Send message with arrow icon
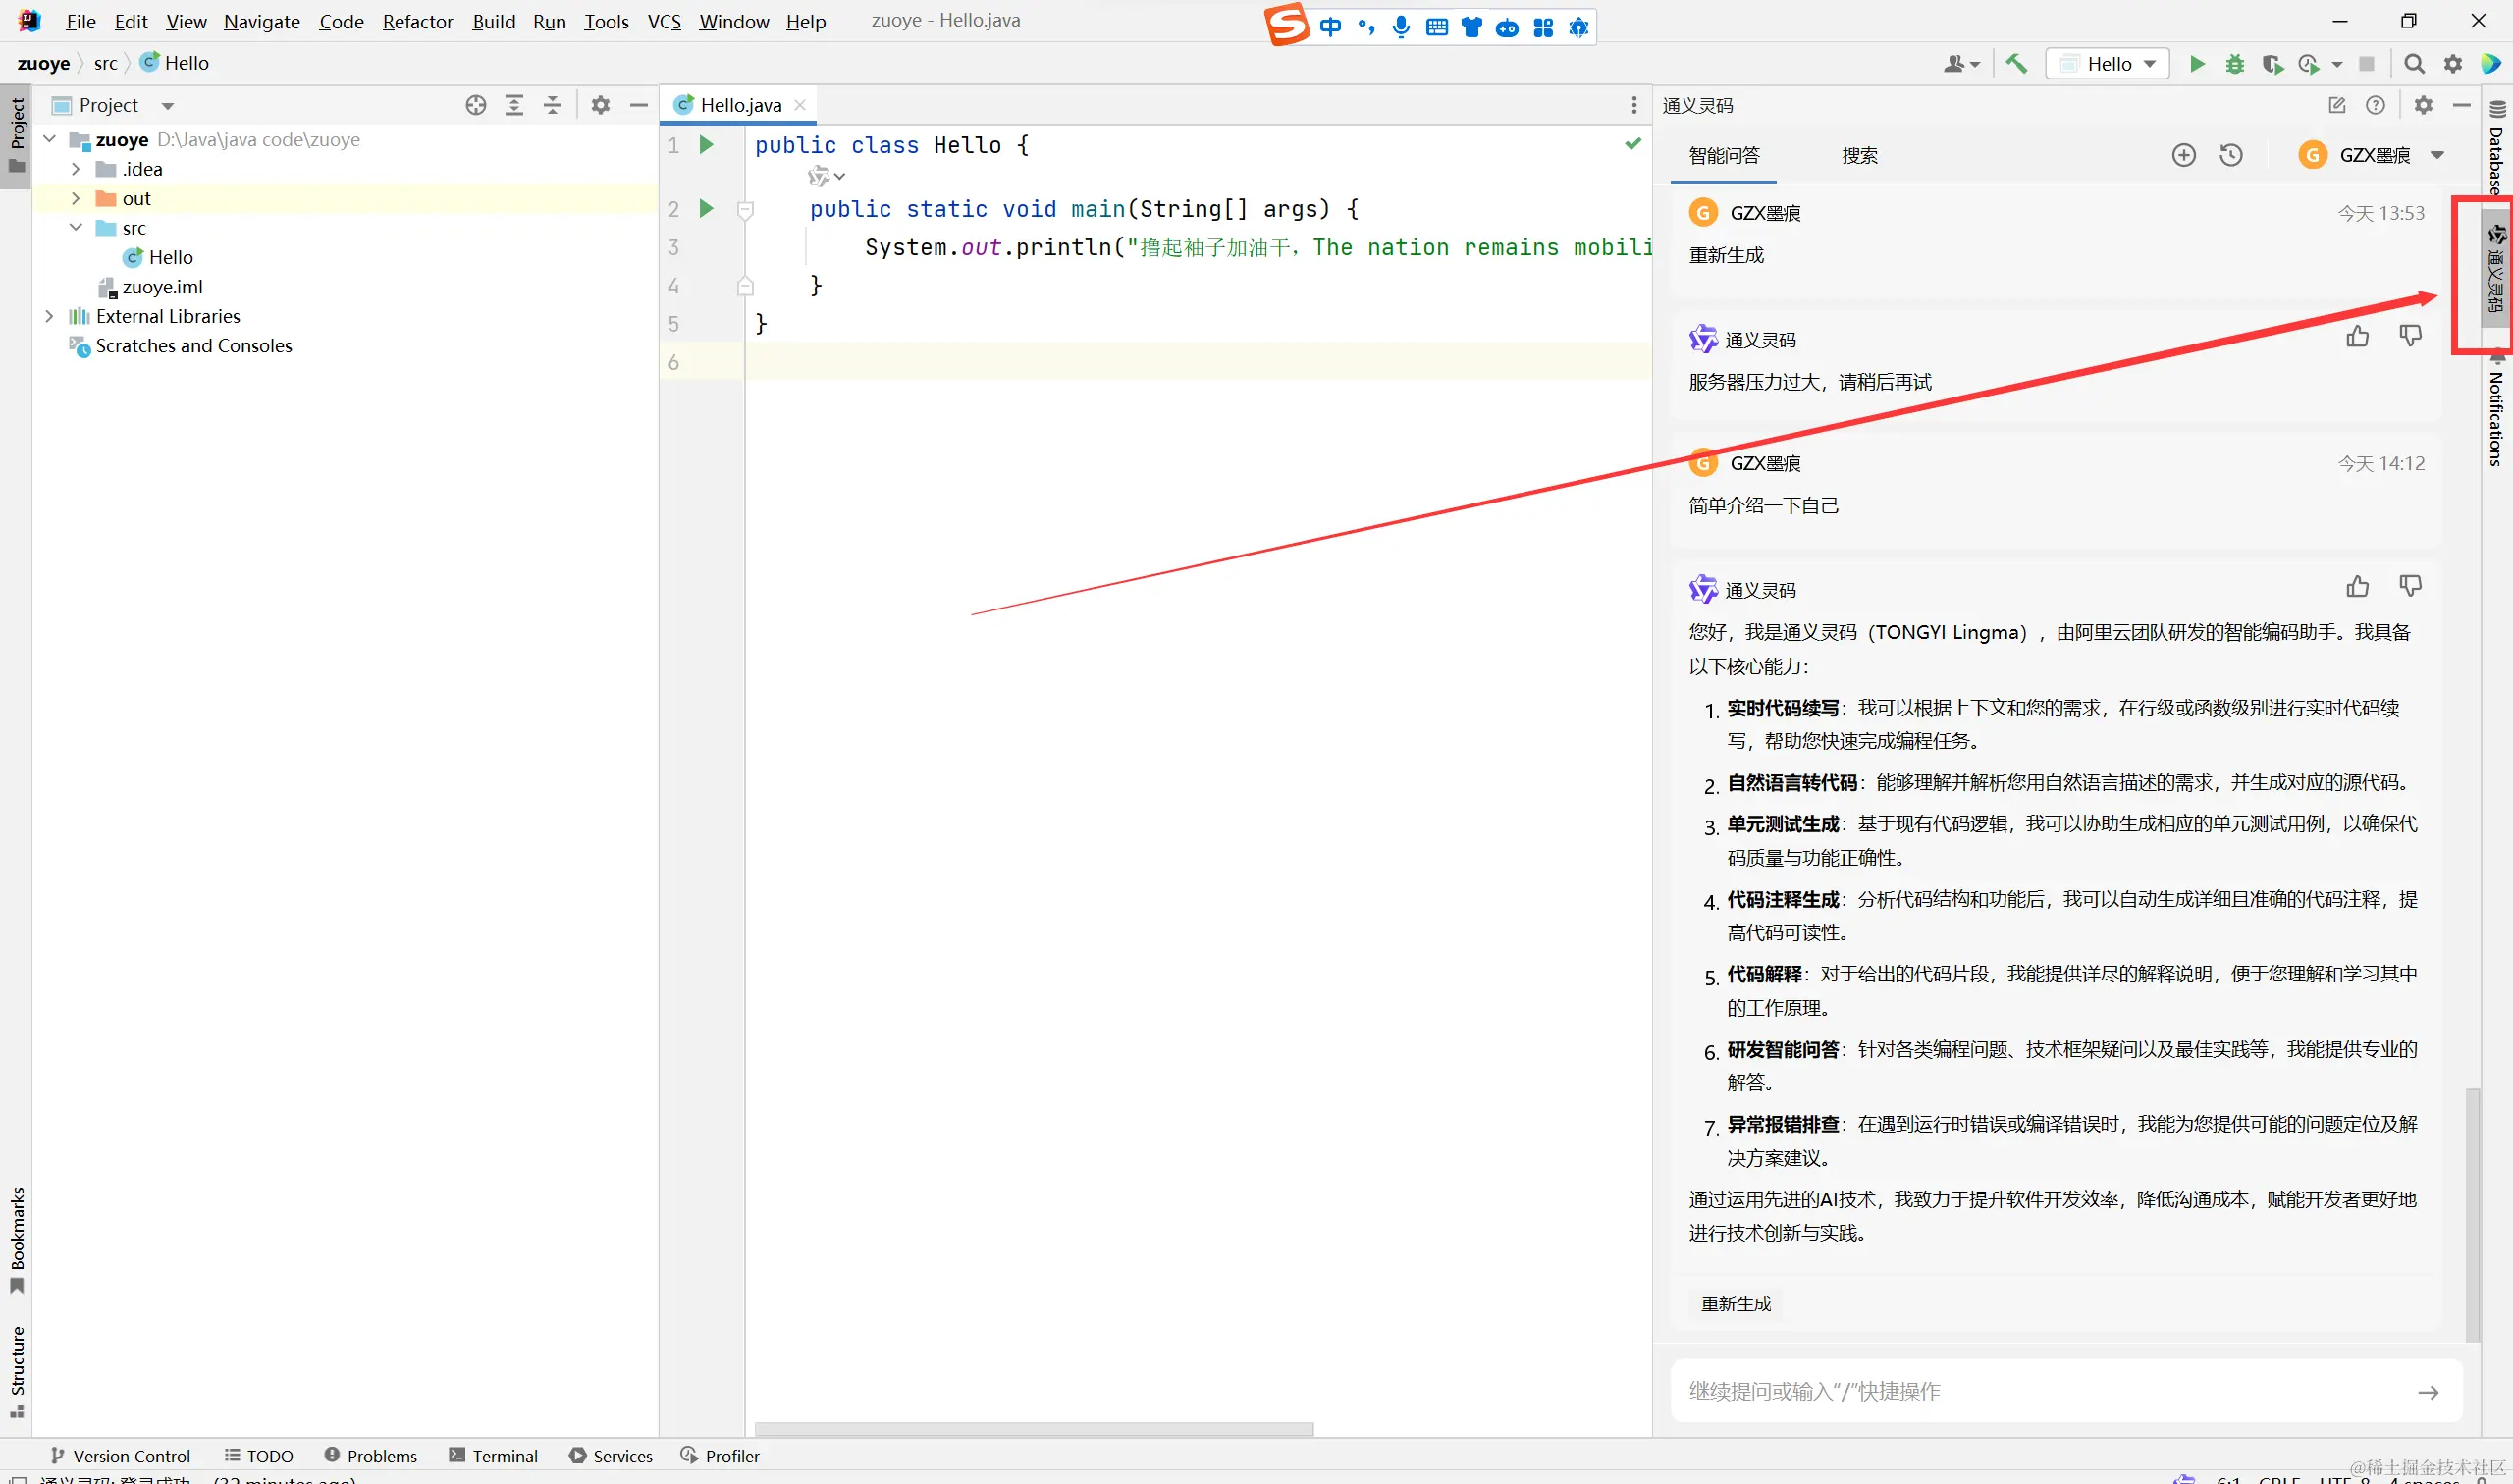 click(2428, 1392)
